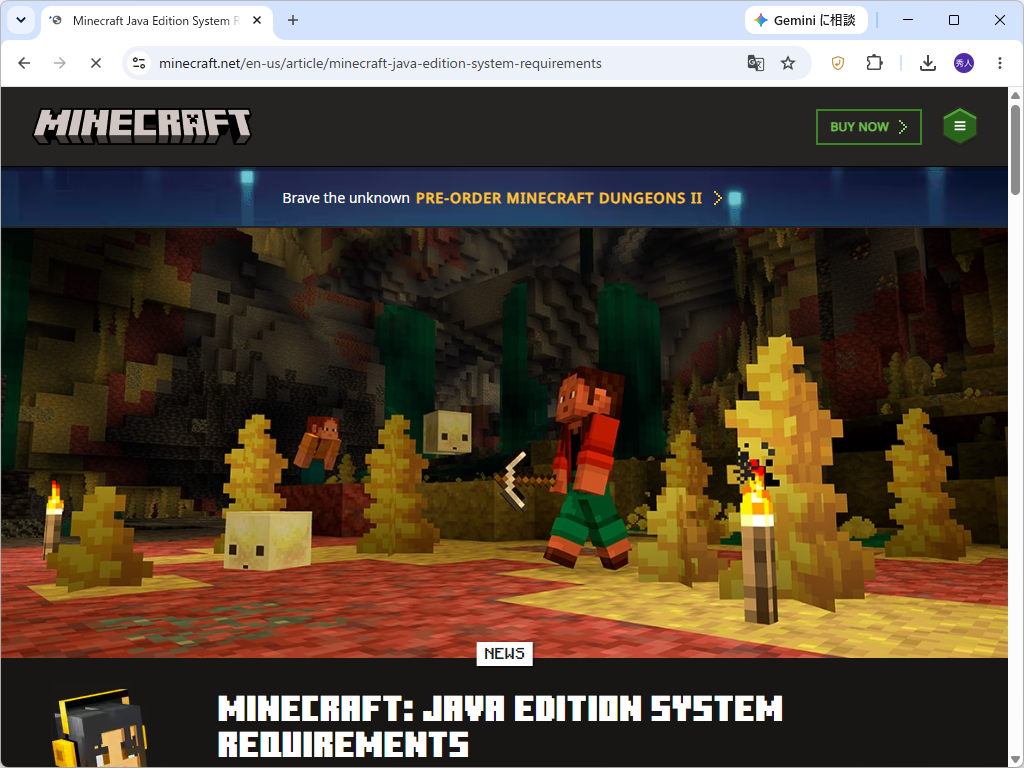Expand the tab search dropdown arrow
The width and height of the screenshot is (1024, 768).
click(x=21, y=20)
